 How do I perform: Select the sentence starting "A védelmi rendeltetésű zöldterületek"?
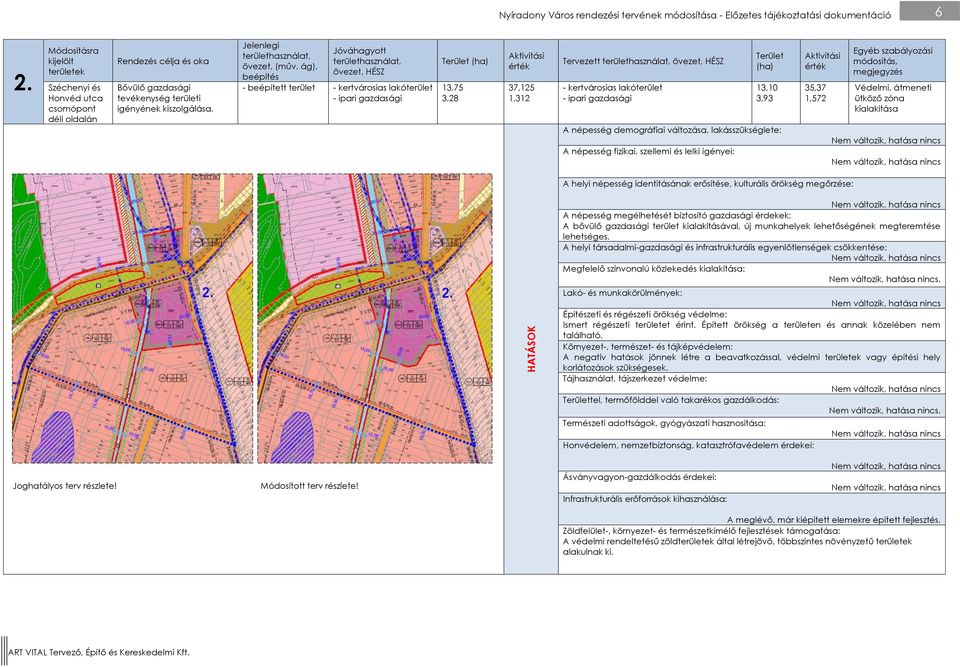click(737, 547)
